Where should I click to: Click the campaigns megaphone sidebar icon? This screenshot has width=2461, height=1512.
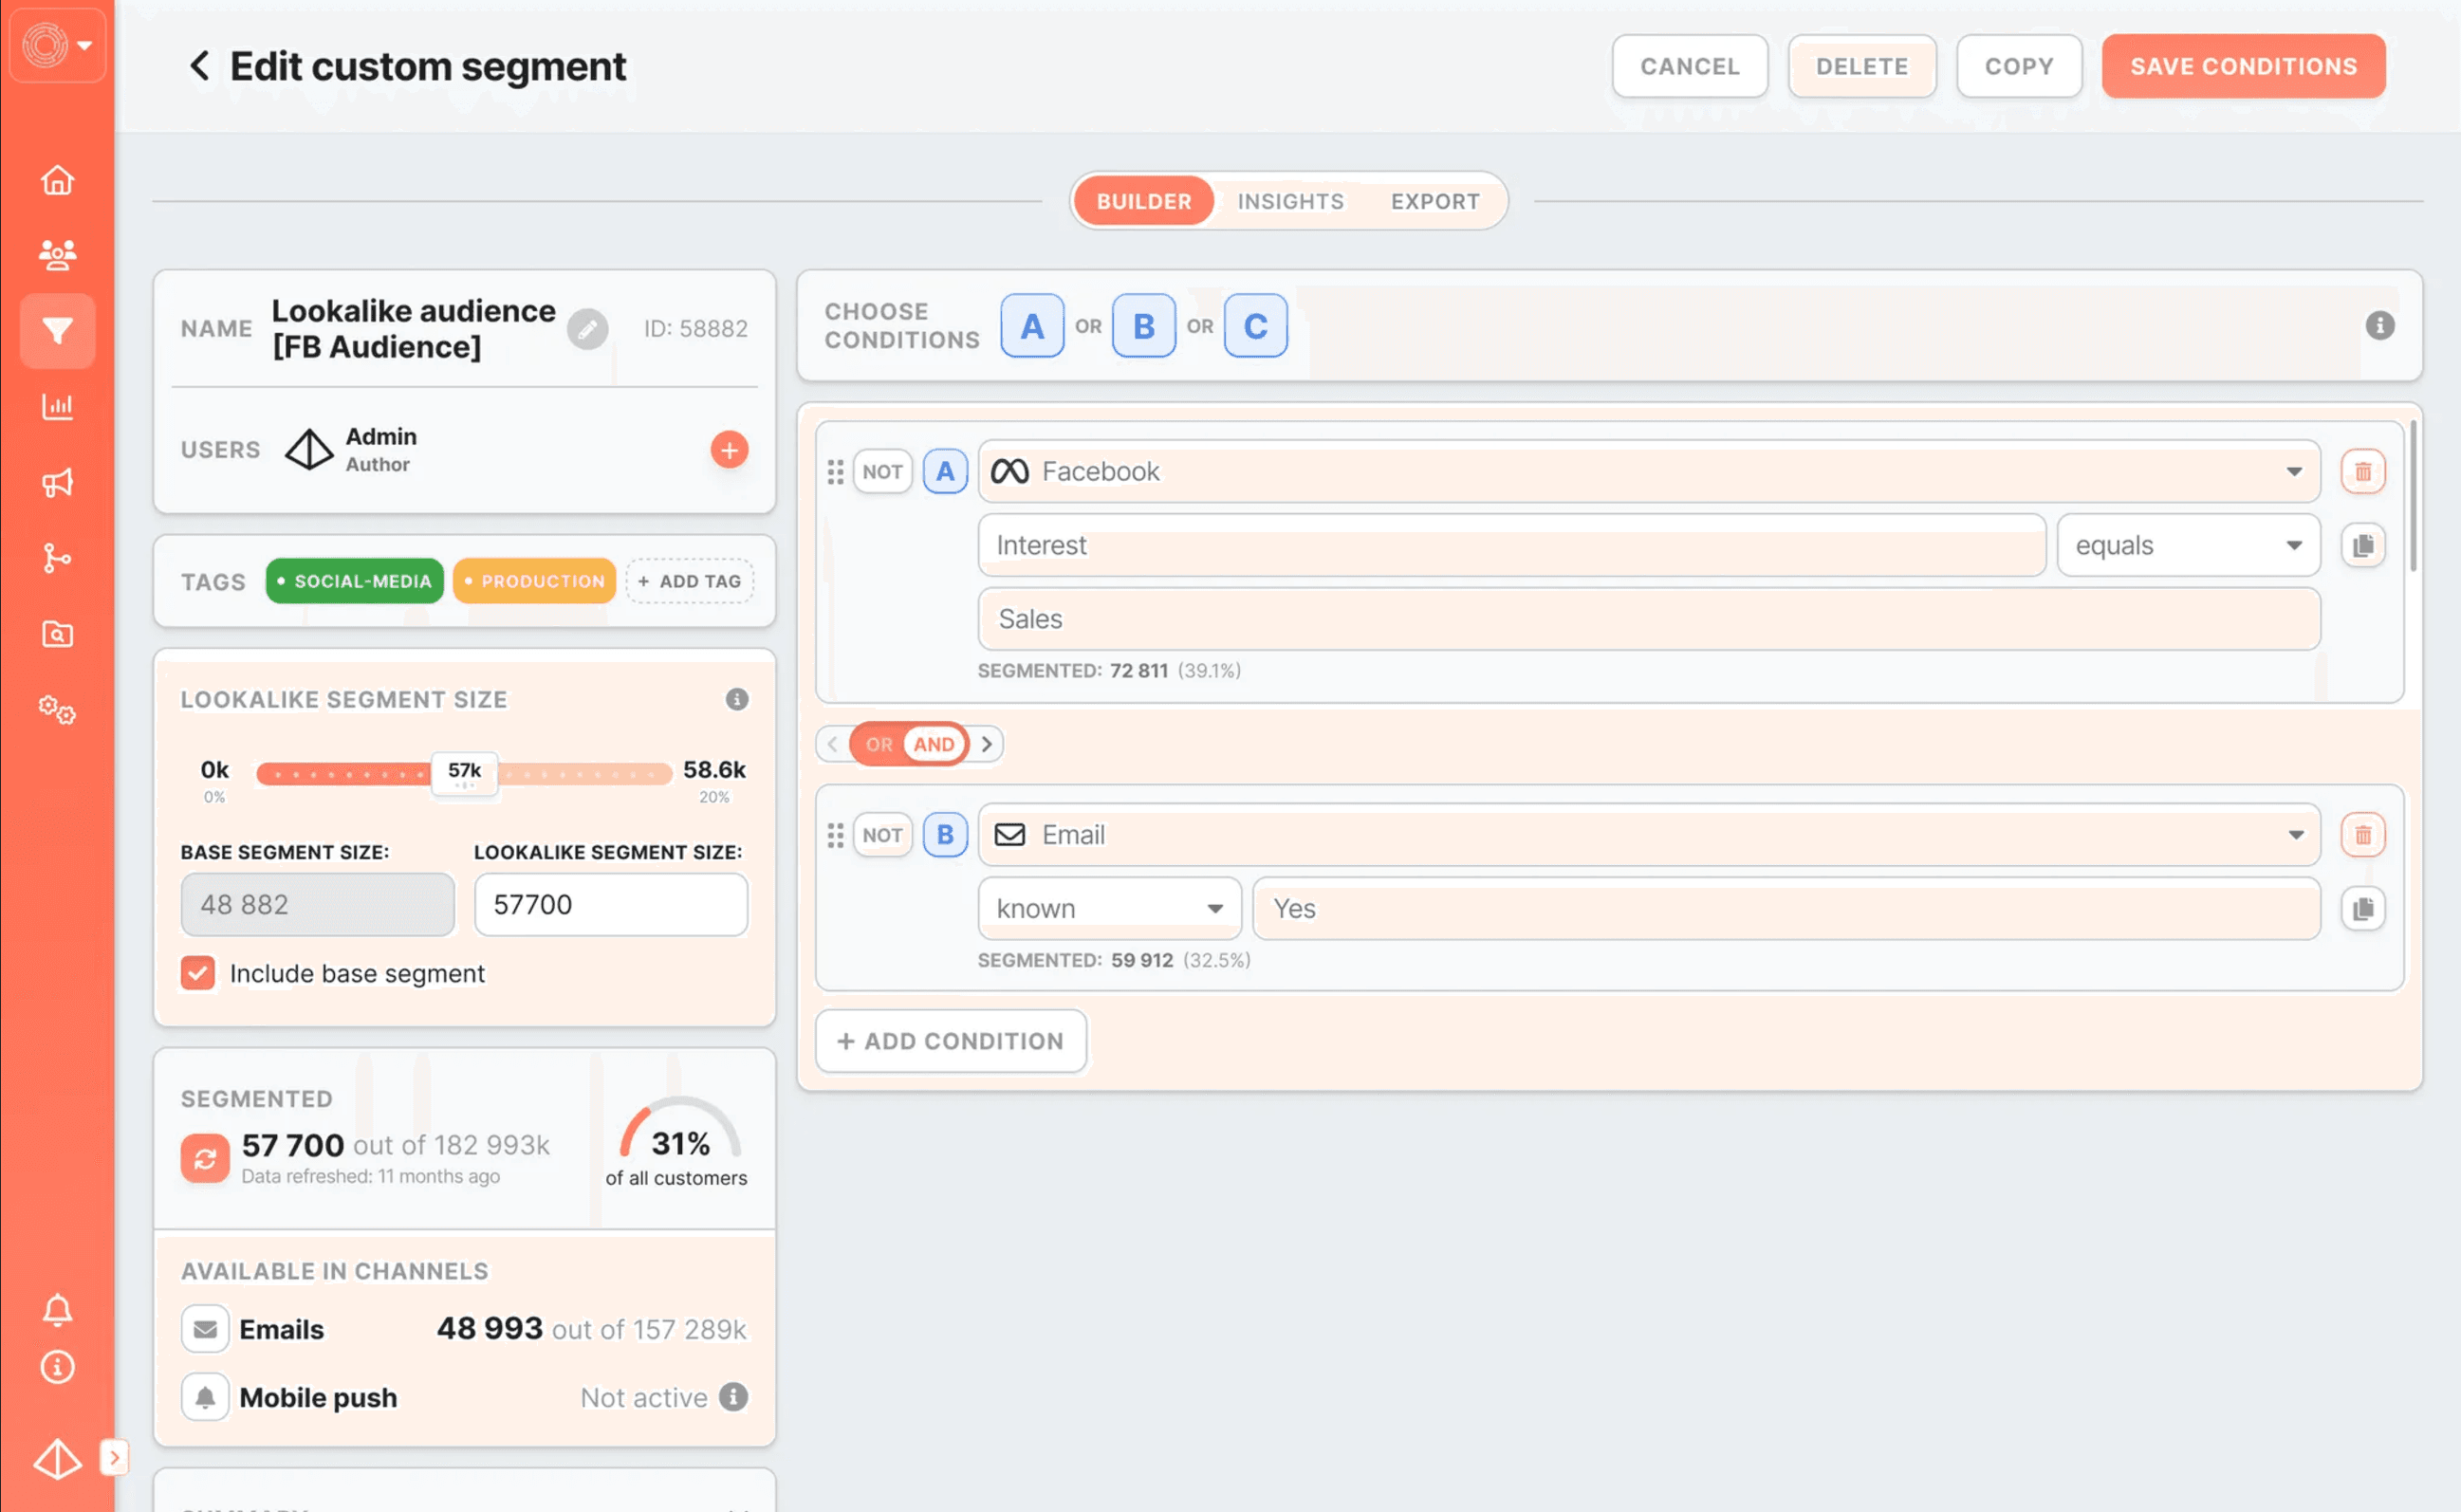click(x=57, y=483)
